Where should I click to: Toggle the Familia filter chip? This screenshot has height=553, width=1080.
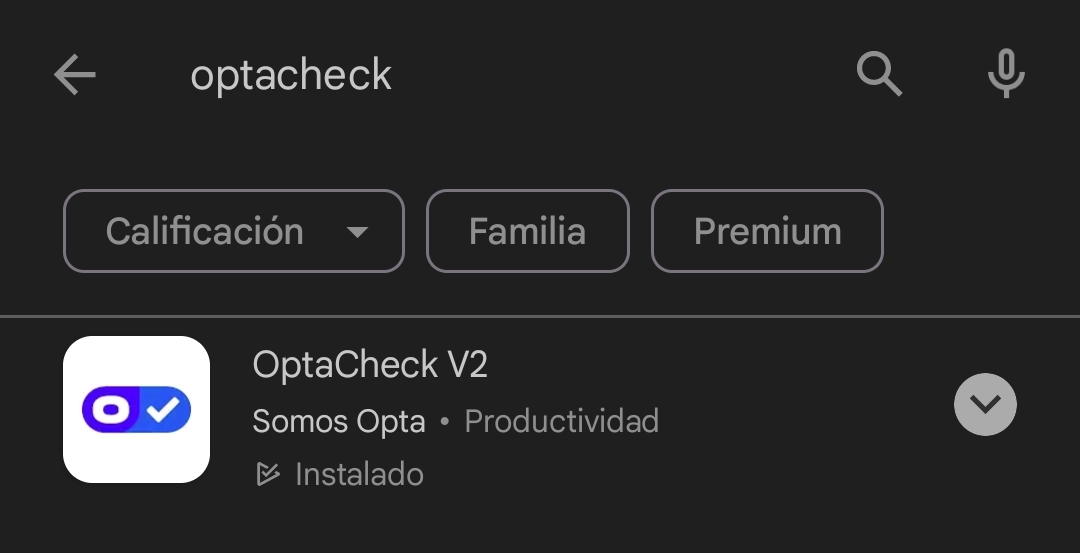click(527, 232)
